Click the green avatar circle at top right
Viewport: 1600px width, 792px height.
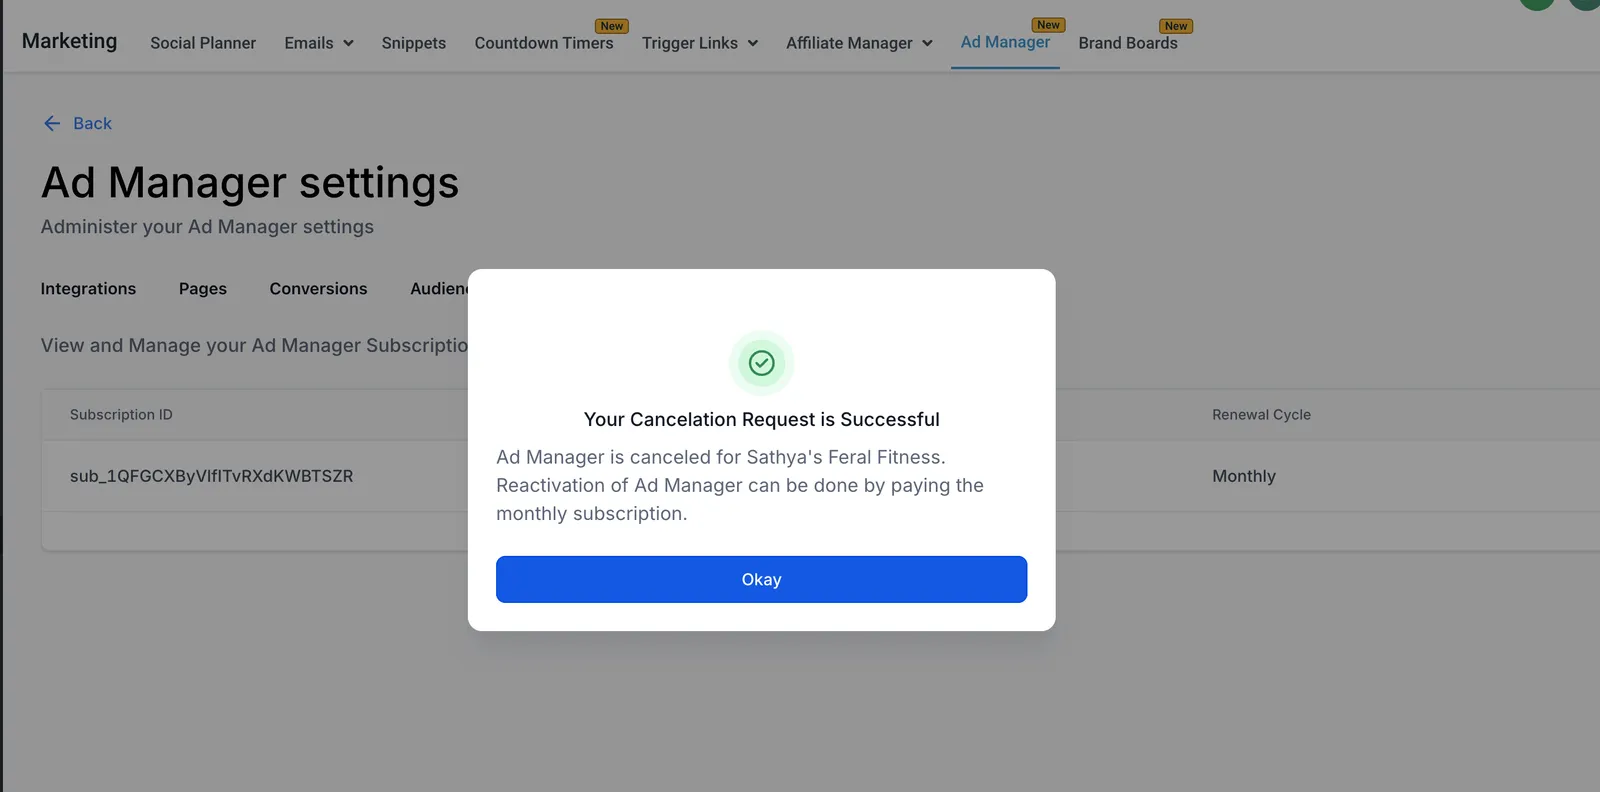coord(1537,3)
